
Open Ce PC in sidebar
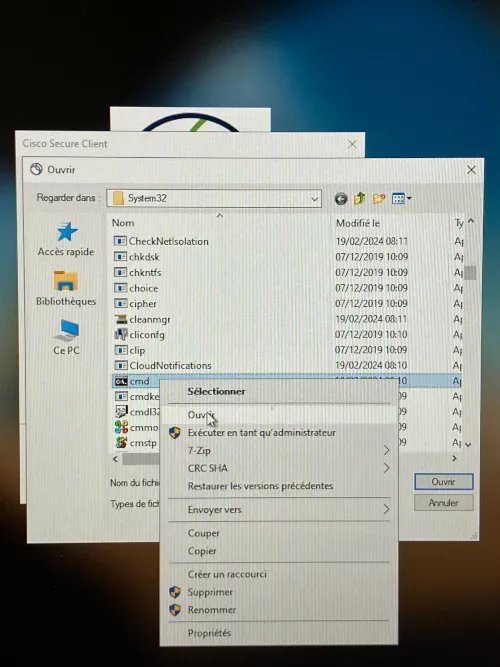click(66, 337)
